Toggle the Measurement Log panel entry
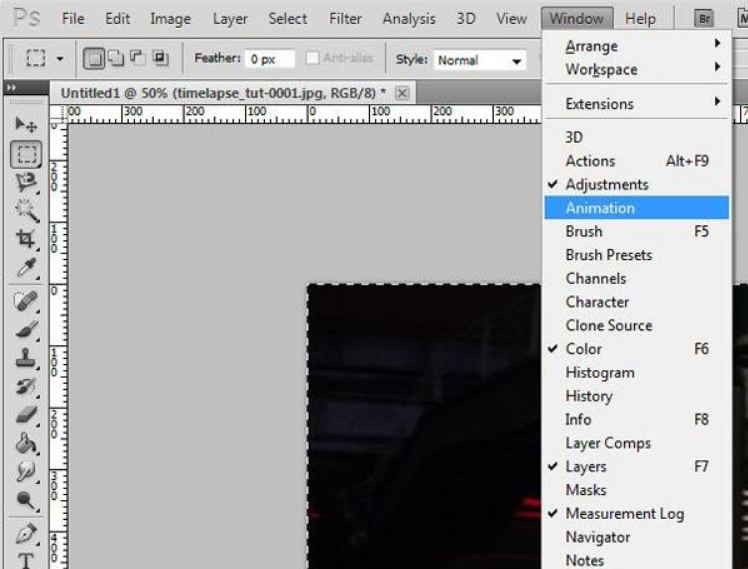The image size is (748, 569). click(637, 514)
